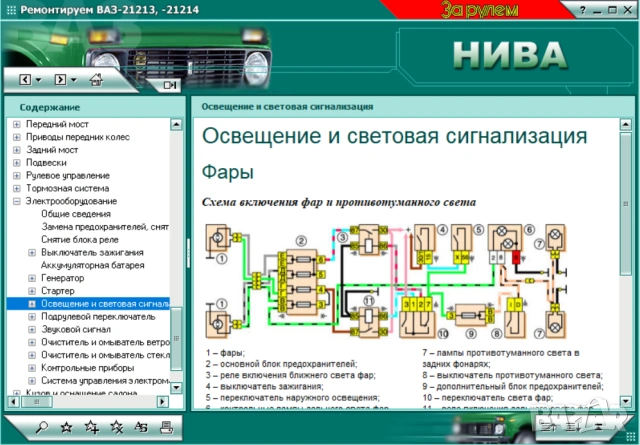Open search with the magnifier icon

tap(42, 427)
